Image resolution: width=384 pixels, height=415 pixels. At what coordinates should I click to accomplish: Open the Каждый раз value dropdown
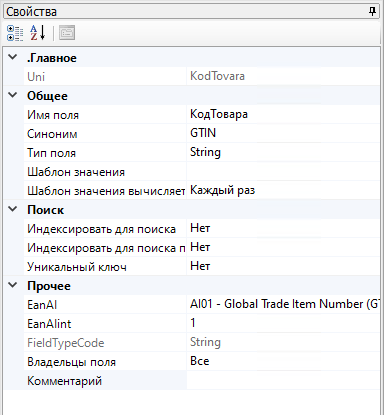point(283,190)
